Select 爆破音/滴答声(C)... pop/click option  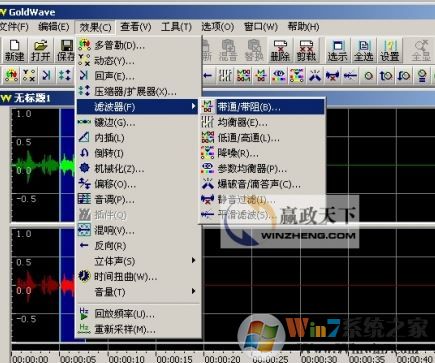pos(262,184)
